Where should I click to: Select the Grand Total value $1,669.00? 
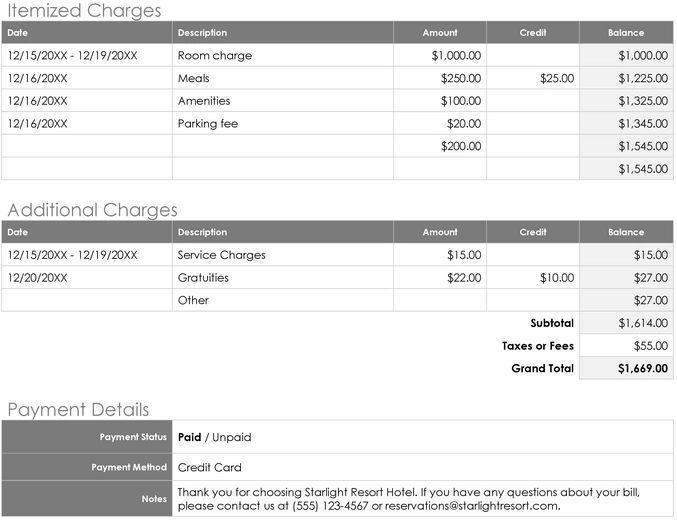click(x=643, y=368)
